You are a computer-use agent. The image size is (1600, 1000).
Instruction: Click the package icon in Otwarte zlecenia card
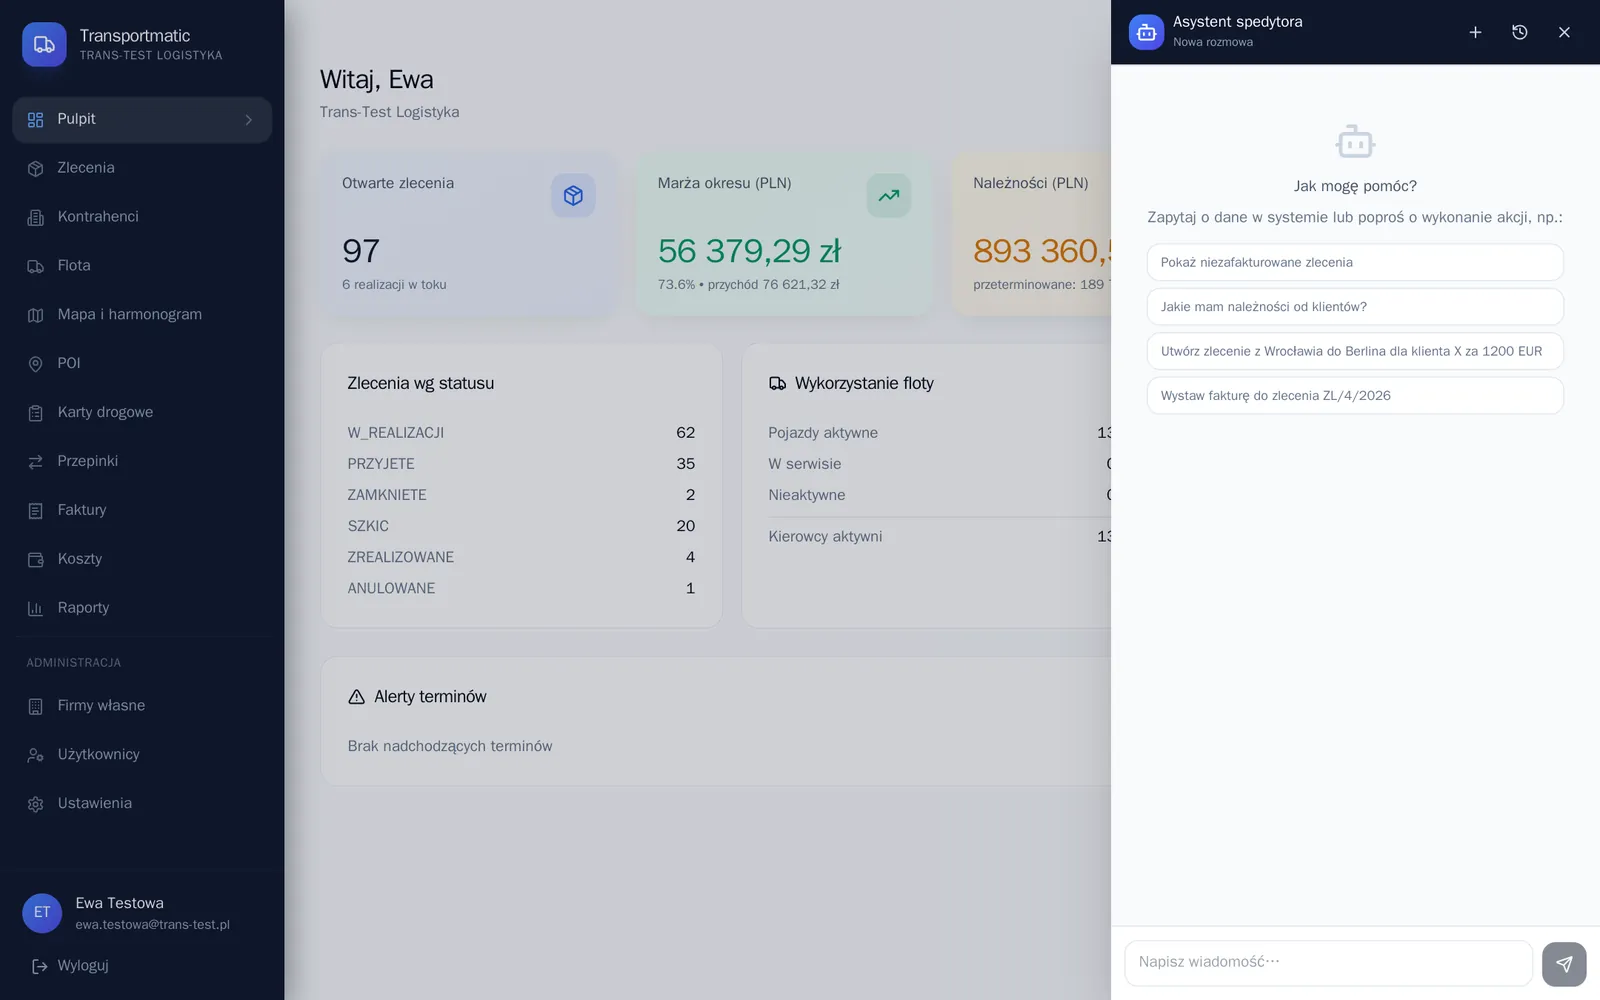click(573, 196)
